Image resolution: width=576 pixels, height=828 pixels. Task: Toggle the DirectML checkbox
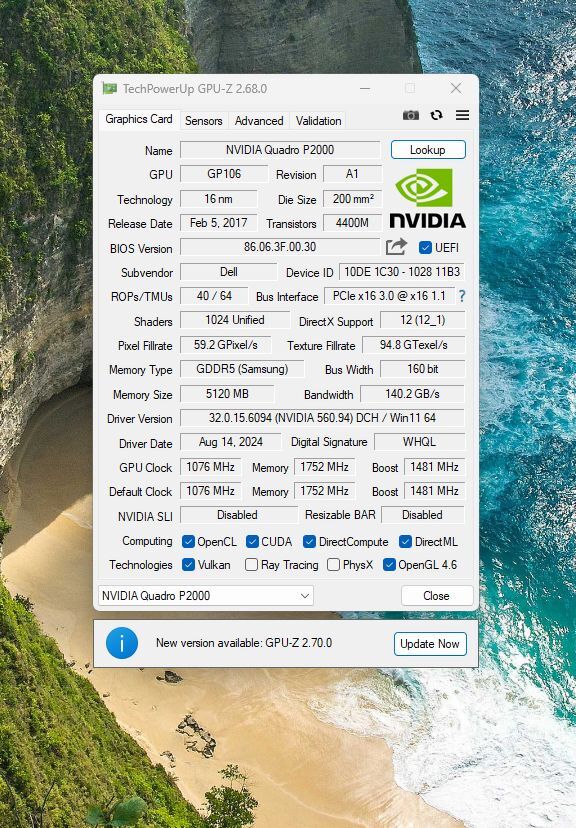[405, 542]
